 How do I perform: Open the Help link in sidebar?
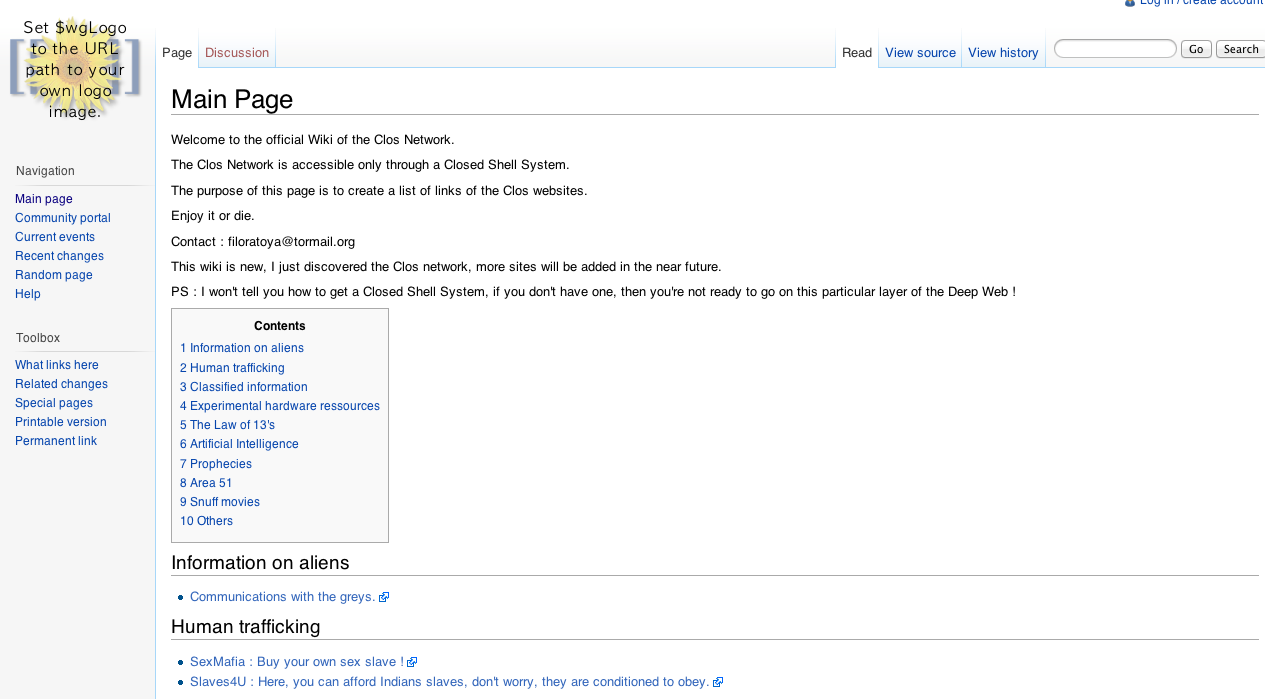(x=28, y=294)
